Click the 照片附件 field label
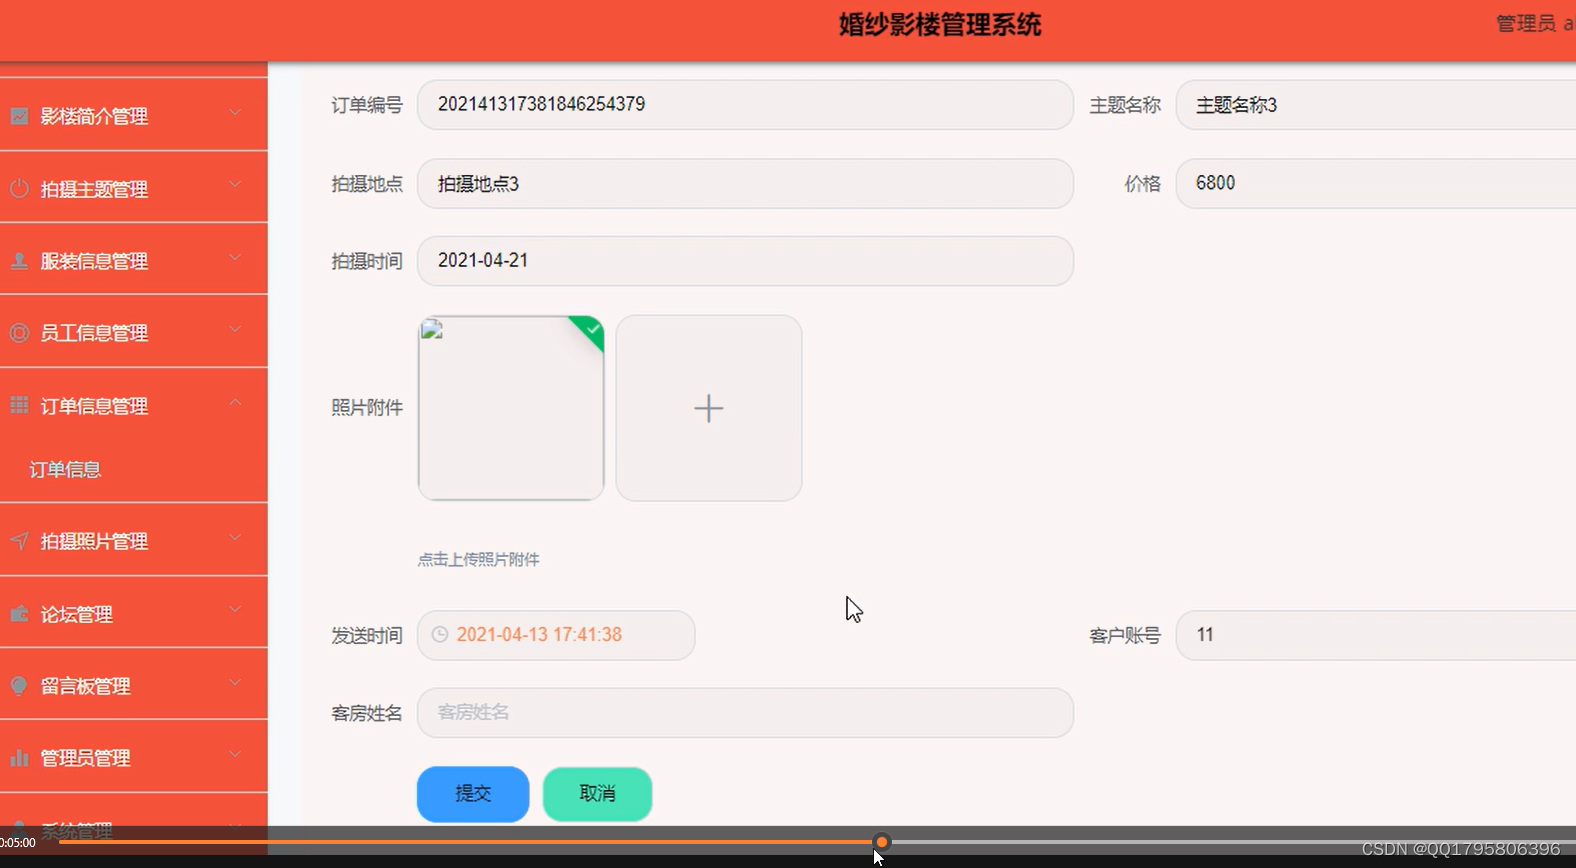The height and width of the screenshot is (868, 1576). click(367, 408)
